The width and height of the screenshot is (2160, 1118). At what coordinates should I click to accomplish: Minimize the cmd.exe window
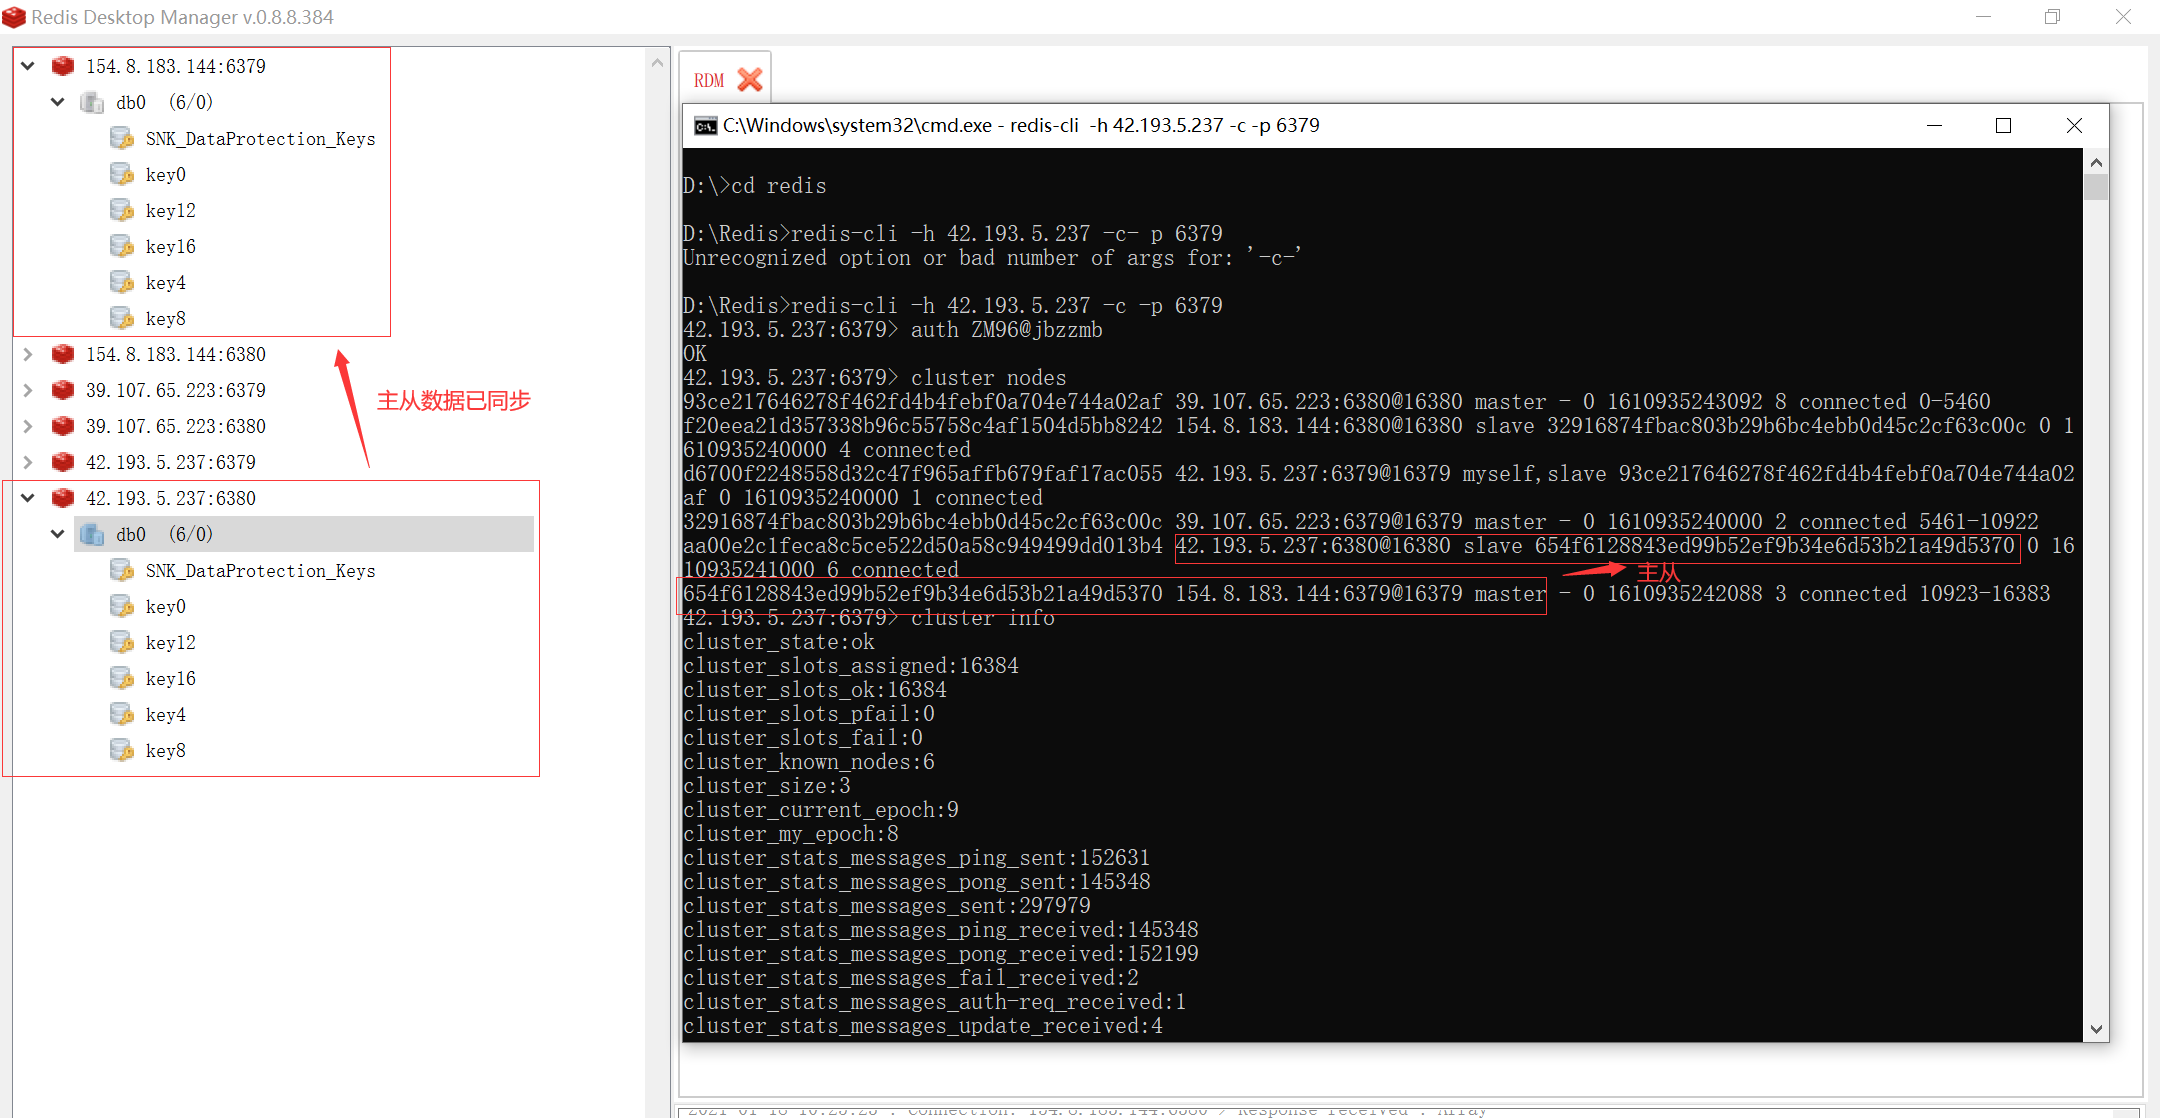1934,125
